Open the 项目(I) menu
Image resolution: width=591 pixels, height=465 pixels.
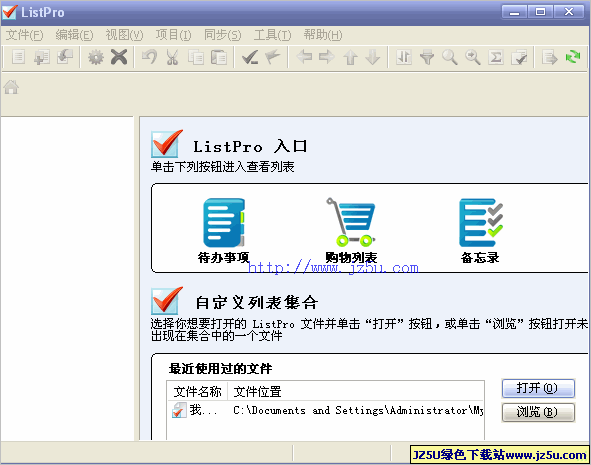pyautogui.click(x=173, y=35)
